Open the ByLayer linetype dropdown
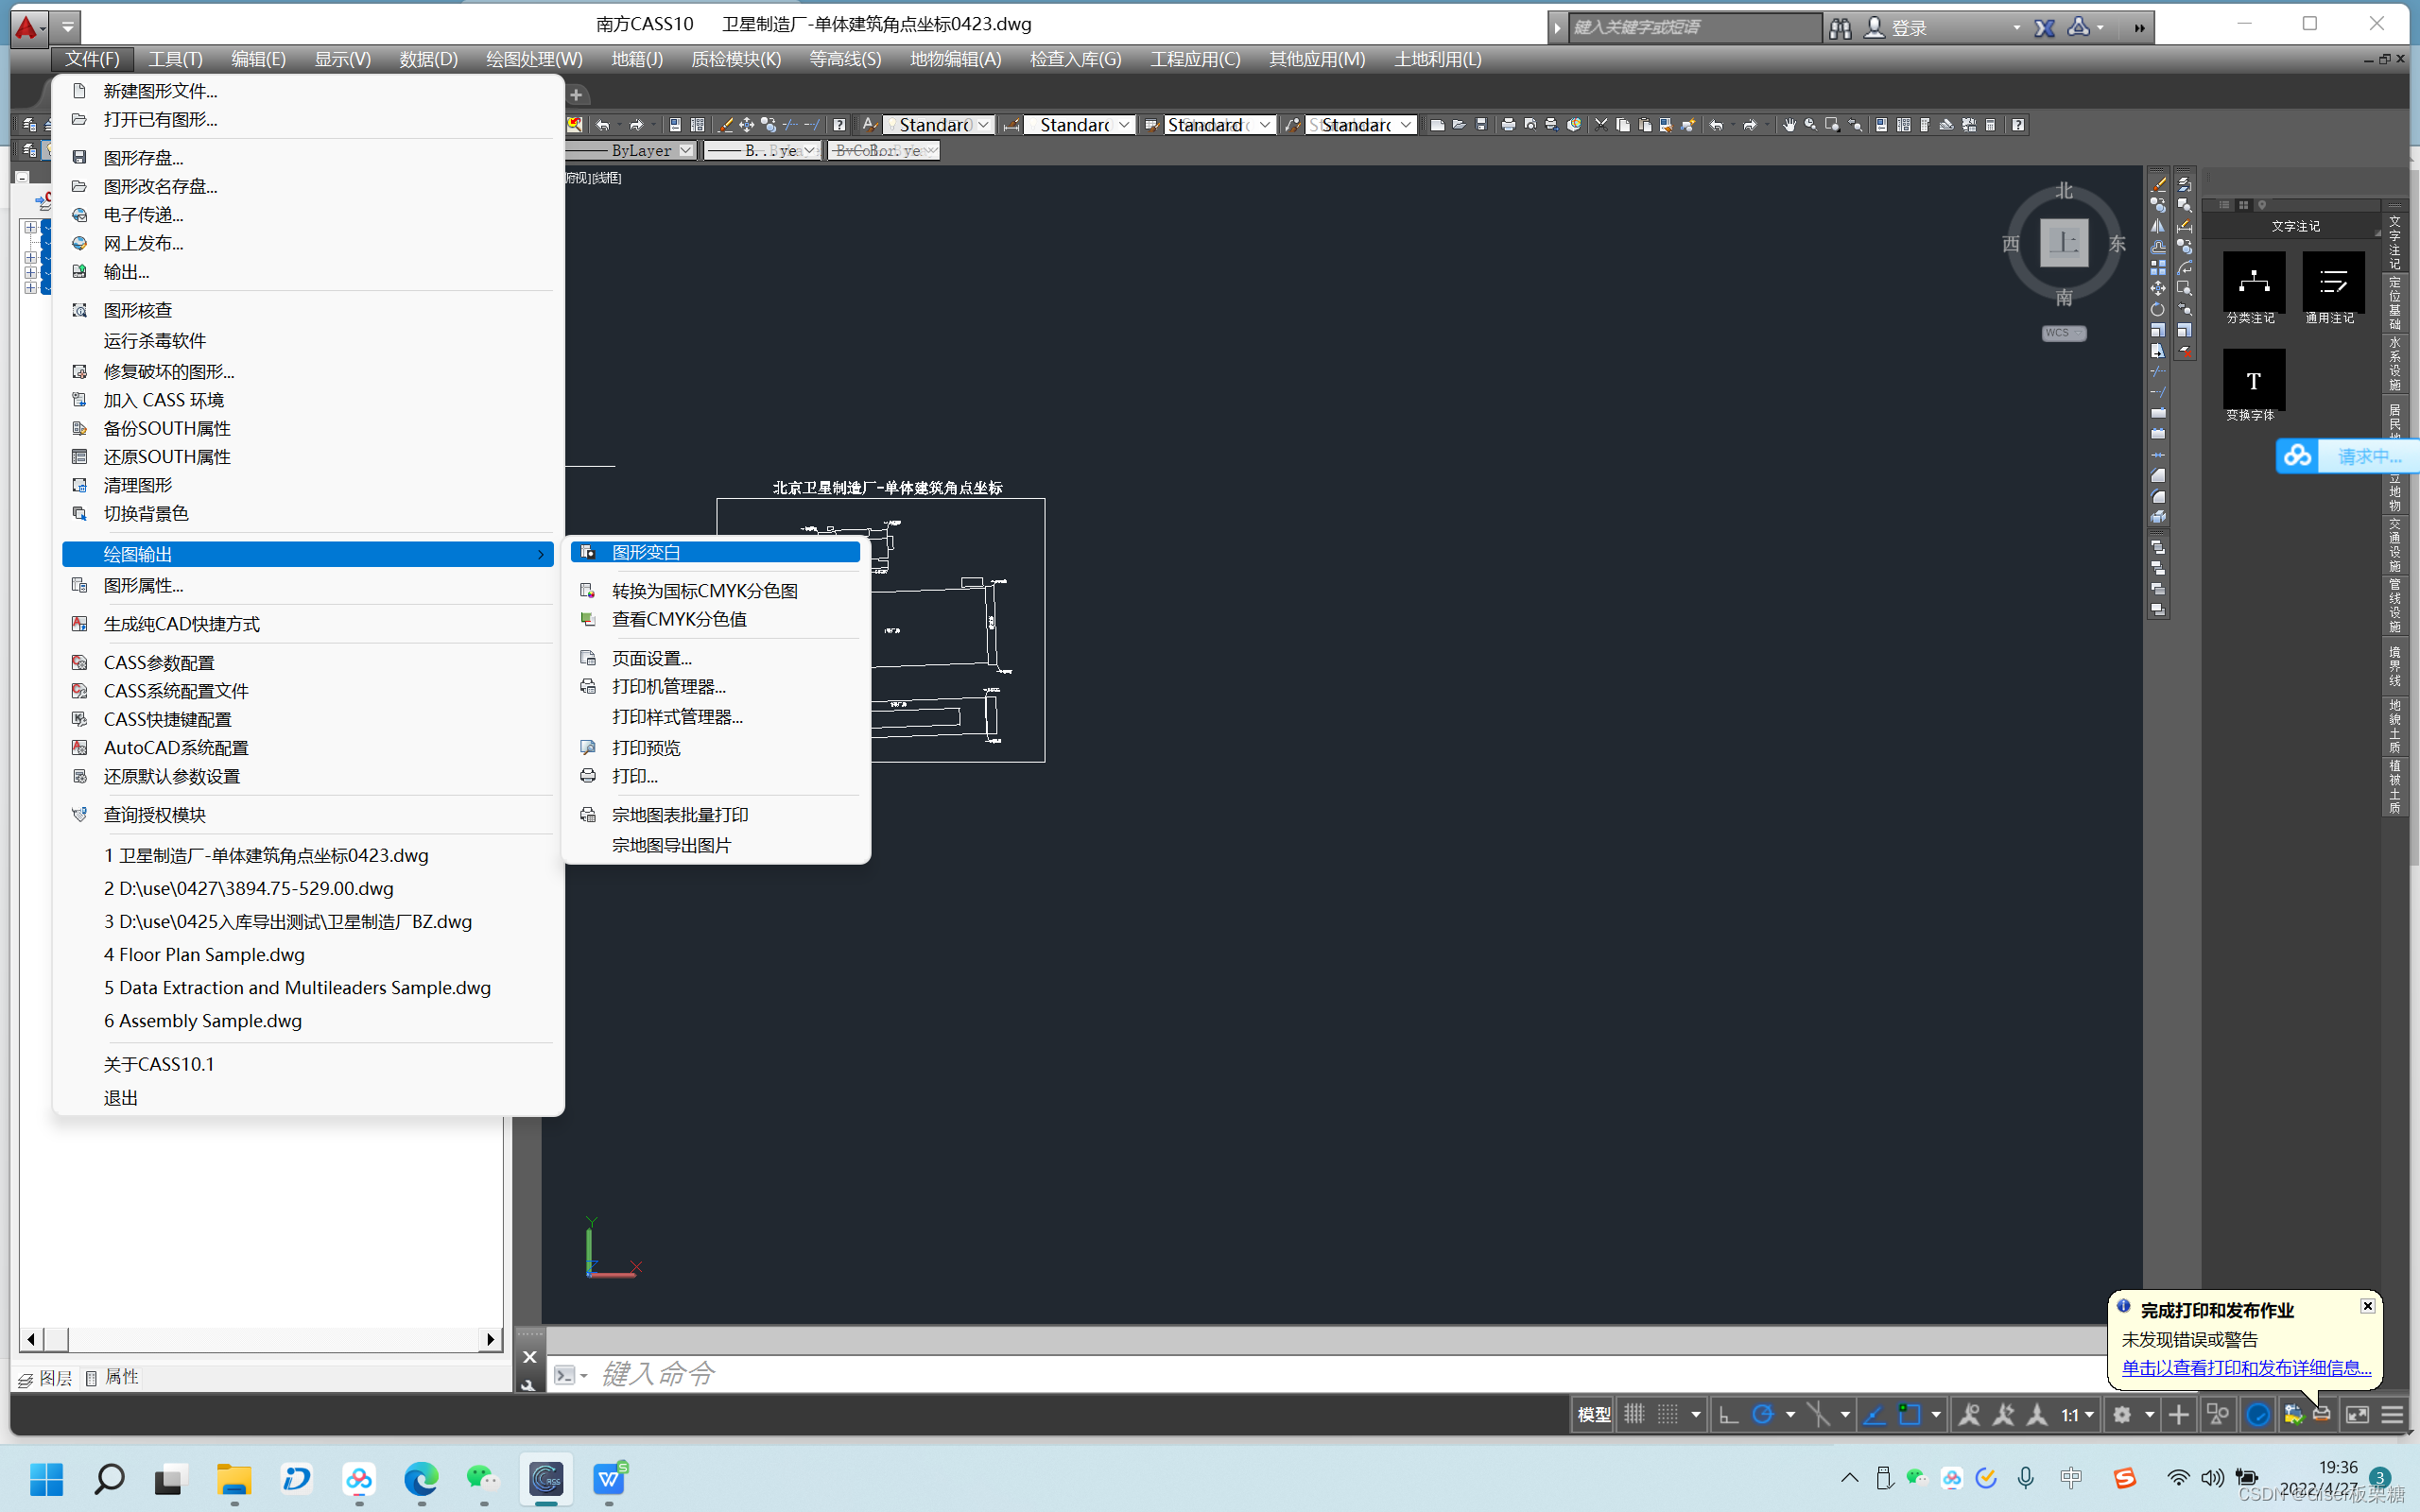This screenshot has width=2420, height=1512. tap(686, 151)
